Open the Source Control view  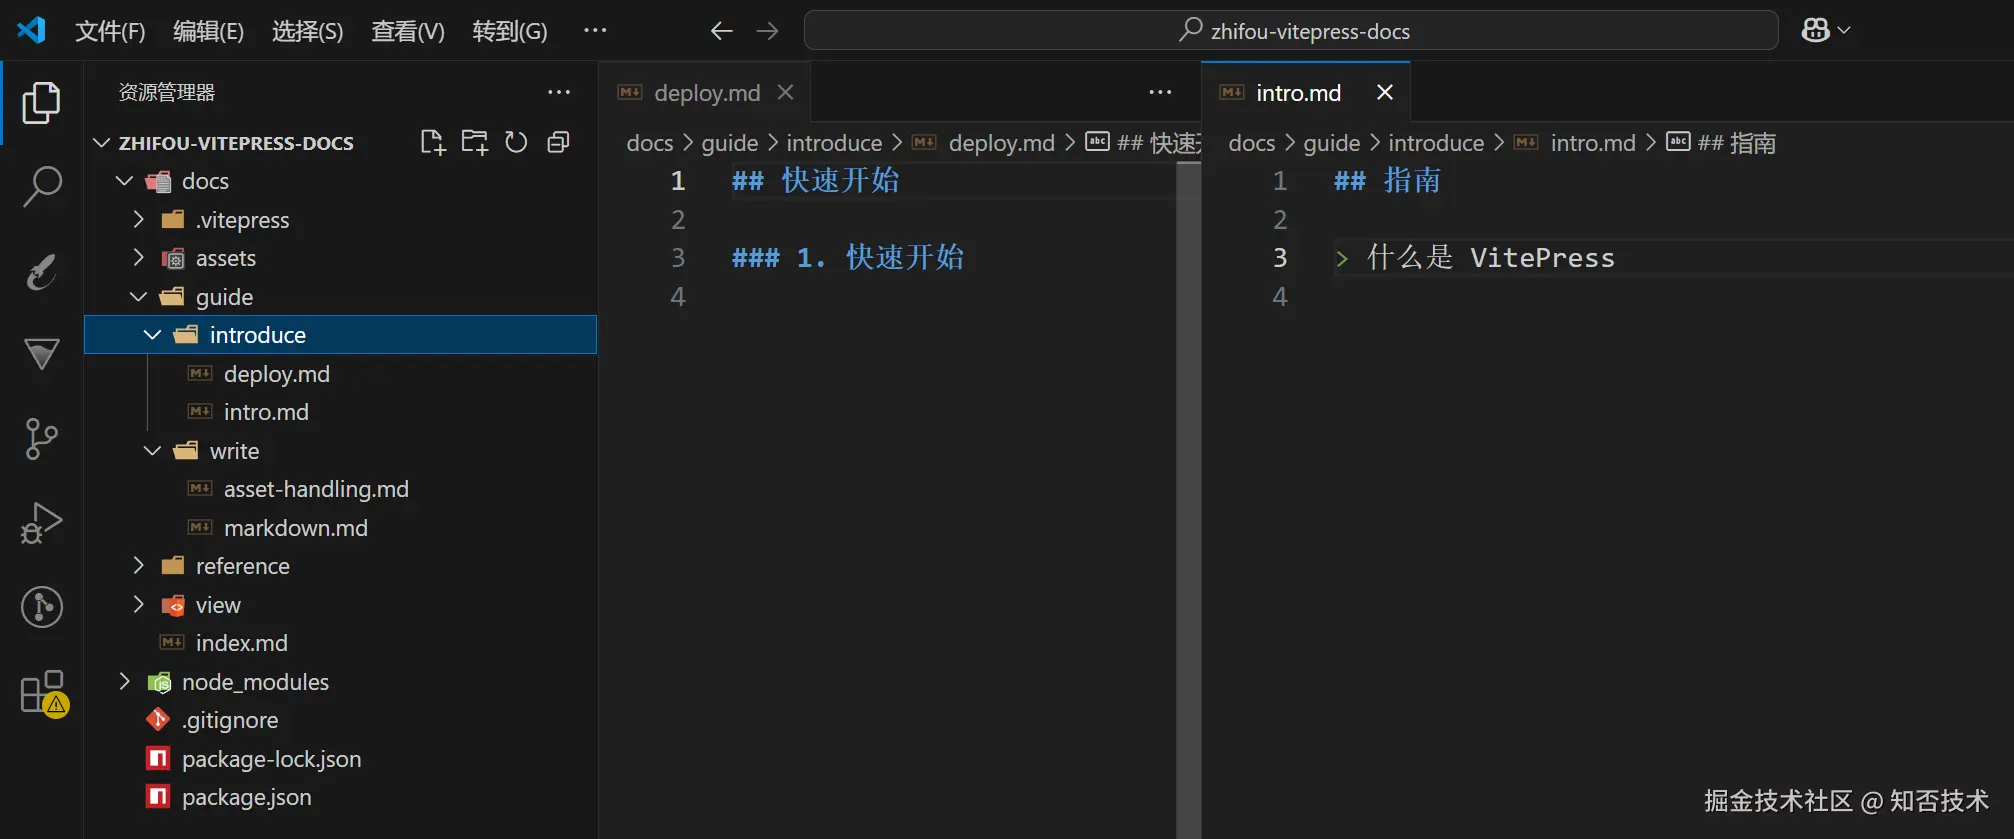click(x=42, y=438)
